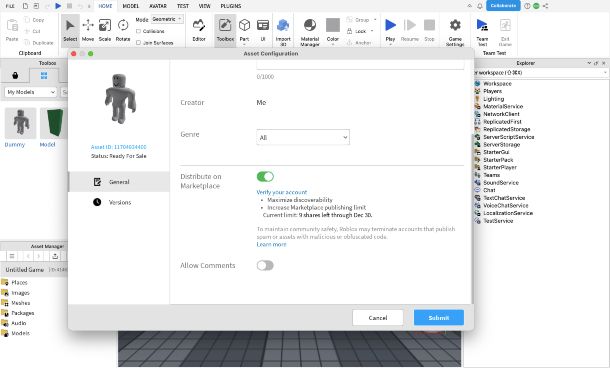Open the Mode Geometric dropdown
This screenshot has width=610, height=381.
click(167, 19)
